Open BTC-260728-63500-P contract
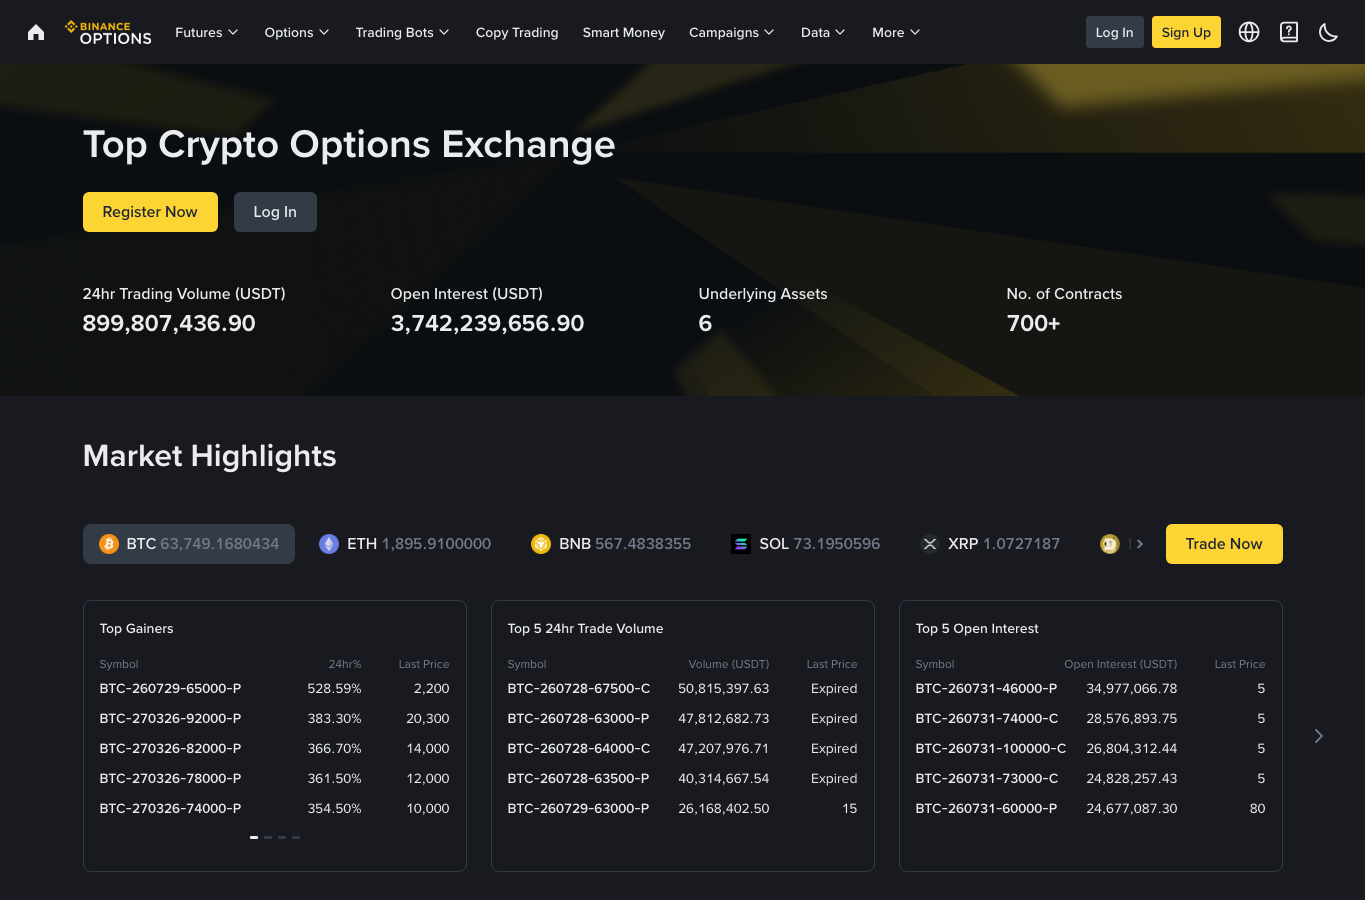This screenshot has height=900, width=1365. tap(578, 778)
